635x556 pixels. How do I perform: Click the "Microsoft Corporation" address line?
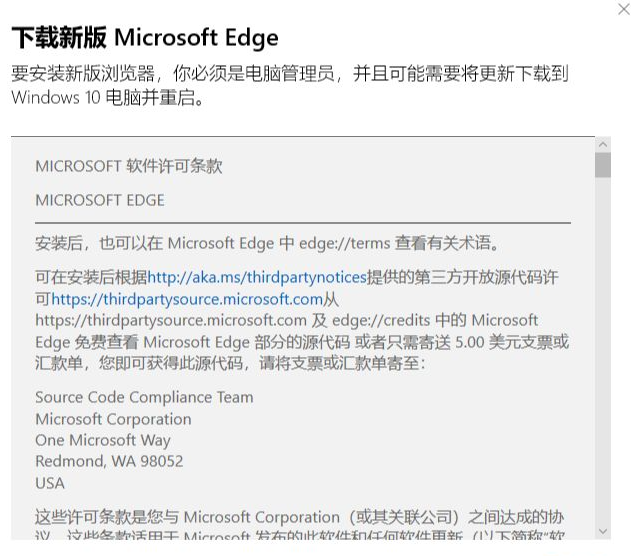point(113,419)
